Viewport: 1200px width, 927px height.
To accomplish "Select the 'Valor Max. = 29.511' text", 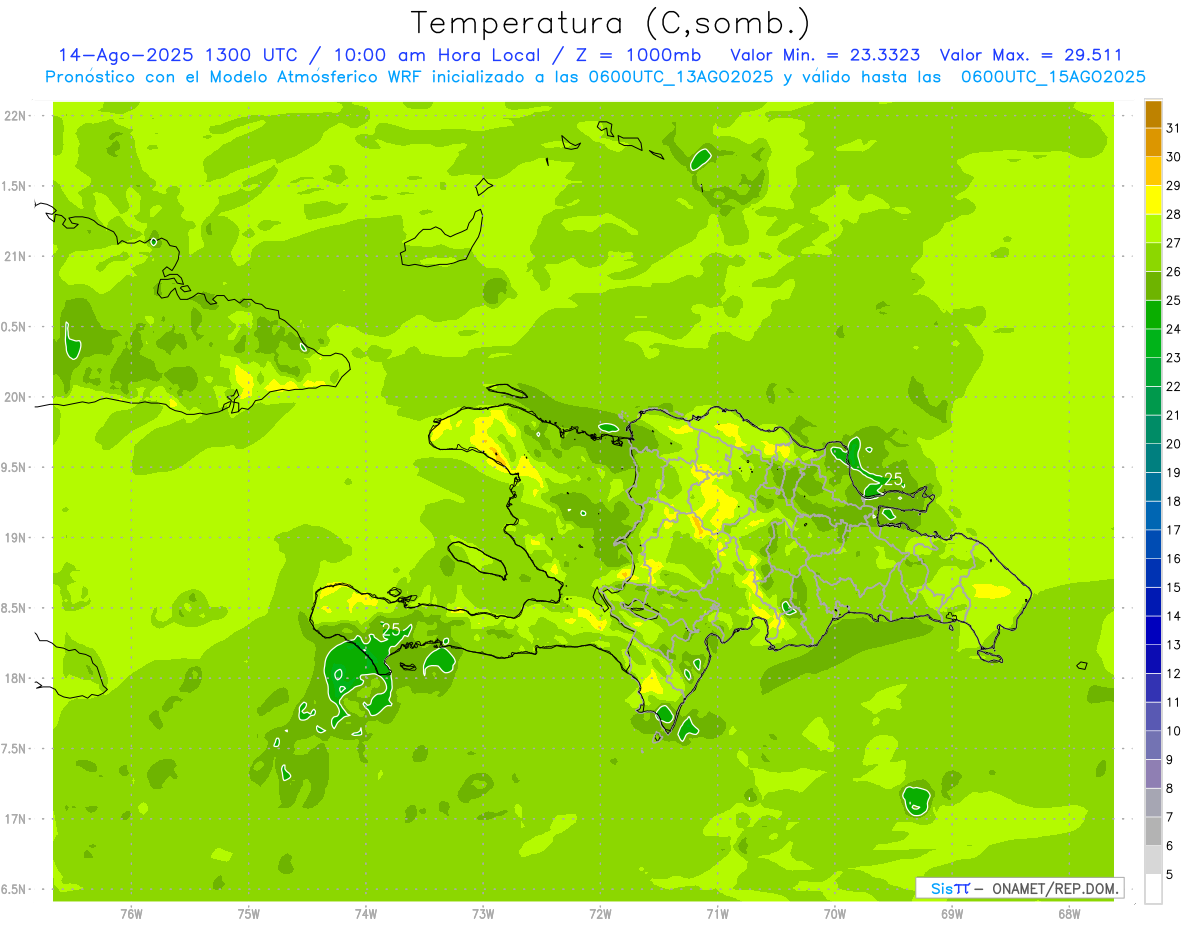I will coord(1030,55).
